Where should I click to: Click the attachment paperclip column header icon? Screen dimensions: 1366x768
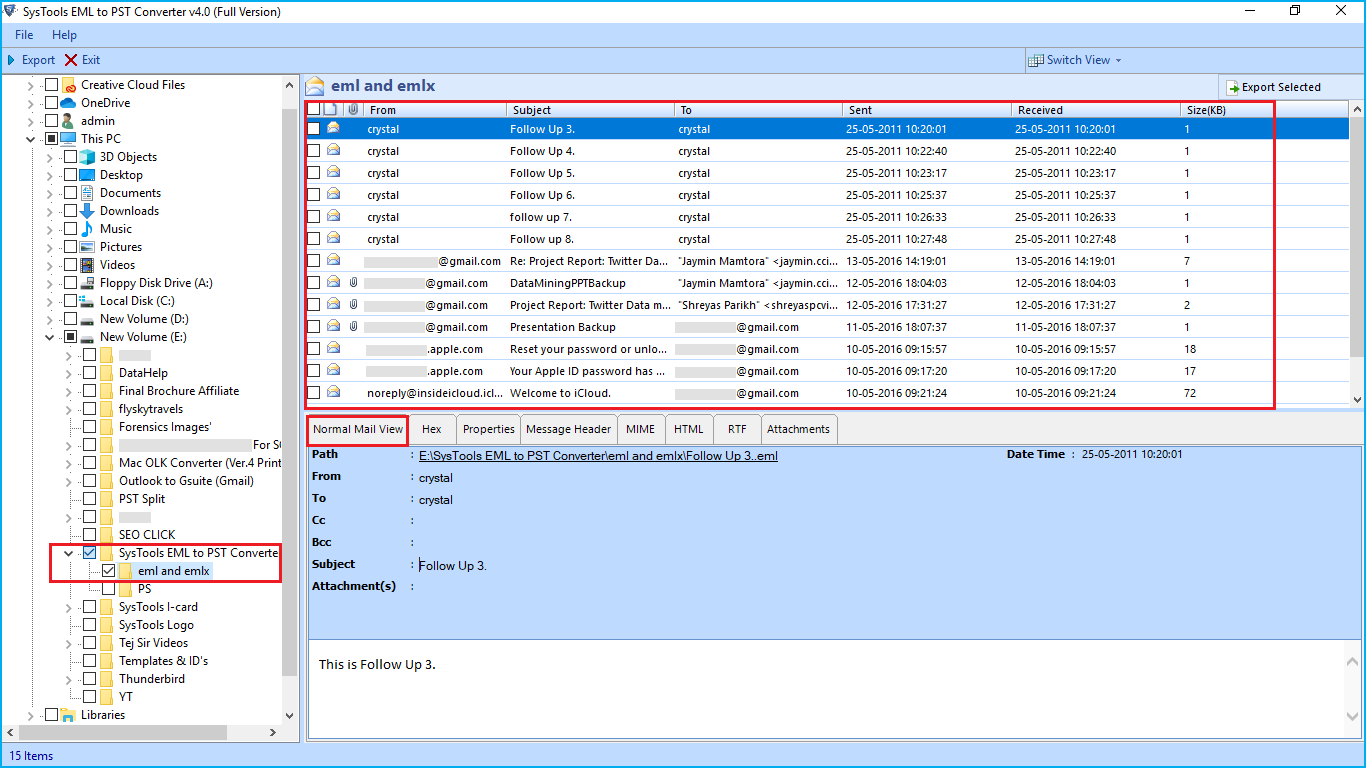point(353,110)
